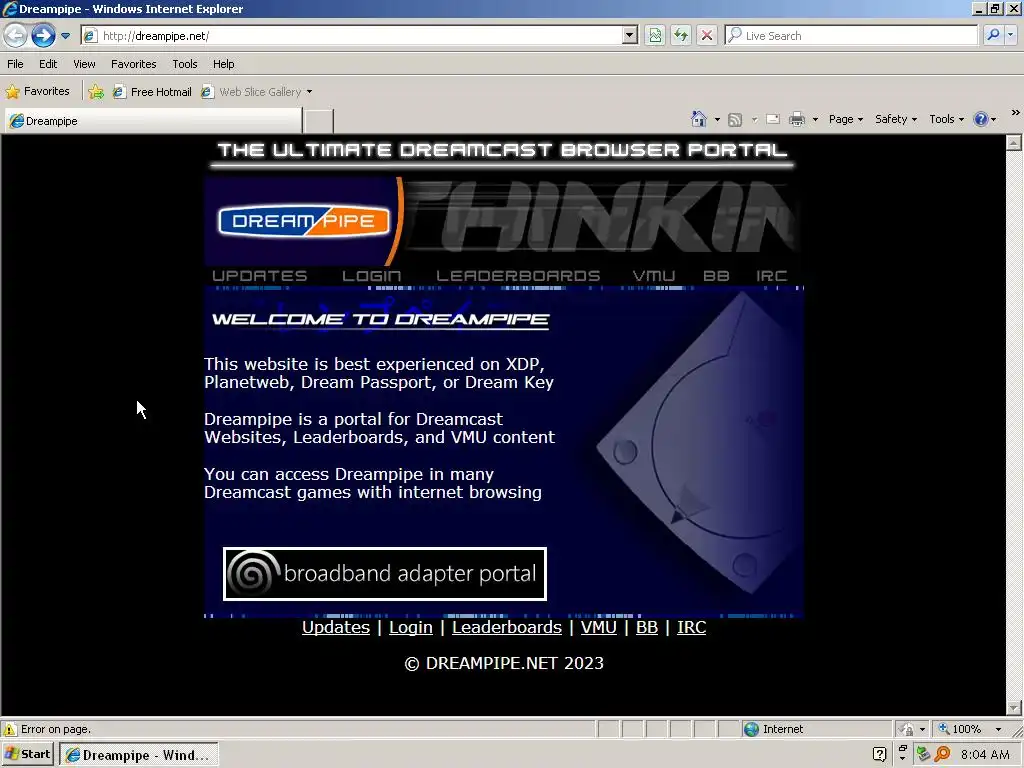
Task: Open the search provider dropdown arrow
Action: click(1010, 35)
